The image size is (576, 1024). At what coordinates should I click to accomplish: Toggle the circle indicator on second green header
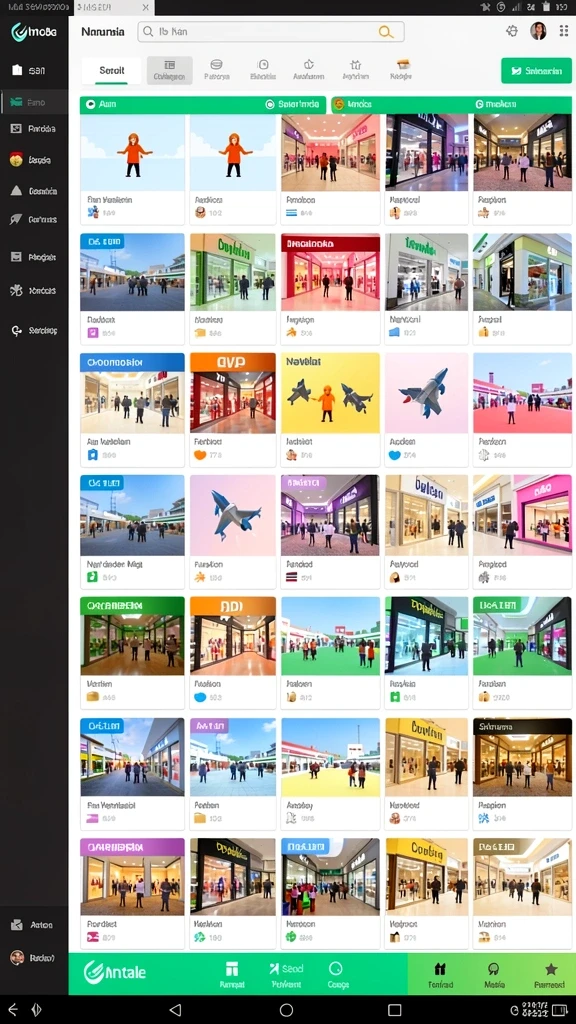click(270, 104)
